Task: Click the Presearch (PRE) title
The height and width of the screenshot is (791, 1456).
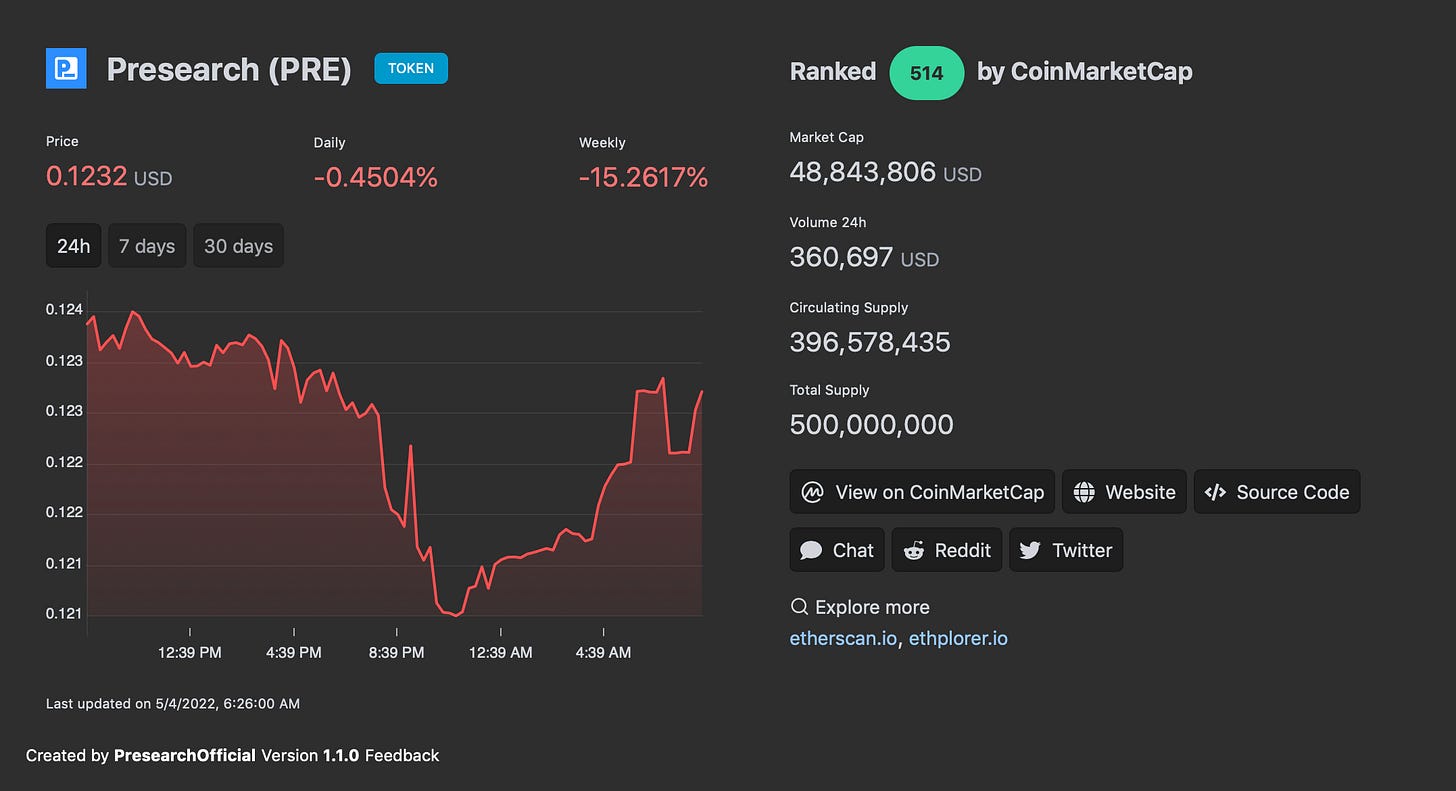Action: coord(229,69)
